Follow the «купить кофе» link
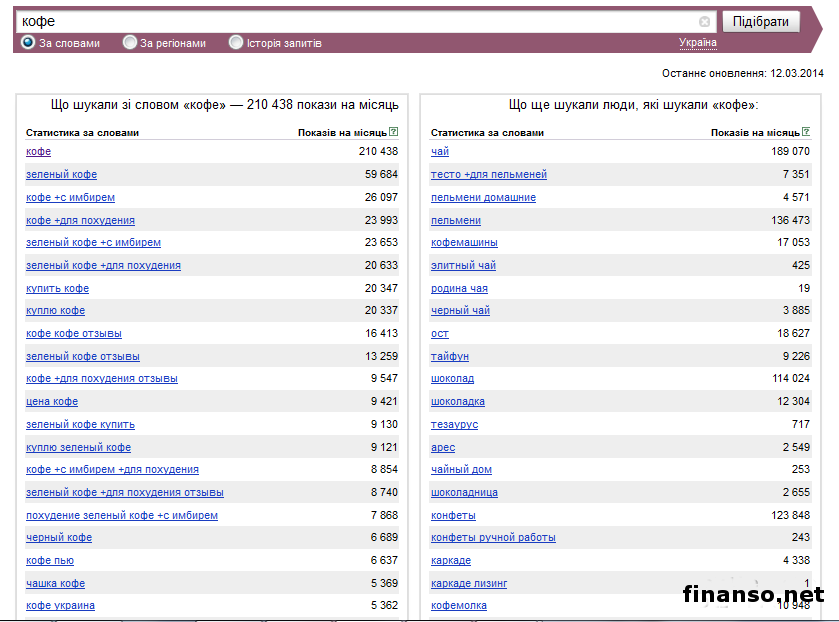The height and width of the screenshot is (622, 839). coord(57,289)
